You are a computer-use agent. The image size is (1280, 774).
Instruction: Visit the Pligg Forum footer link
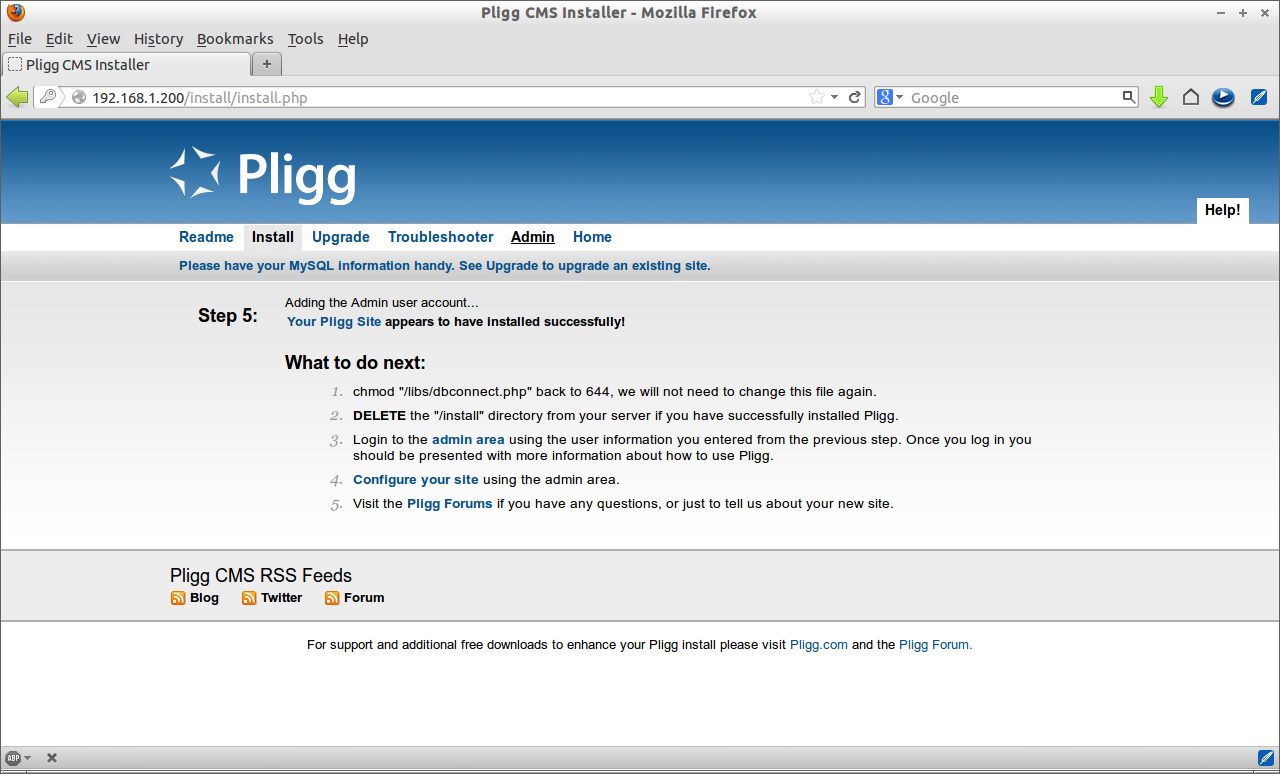936,645
